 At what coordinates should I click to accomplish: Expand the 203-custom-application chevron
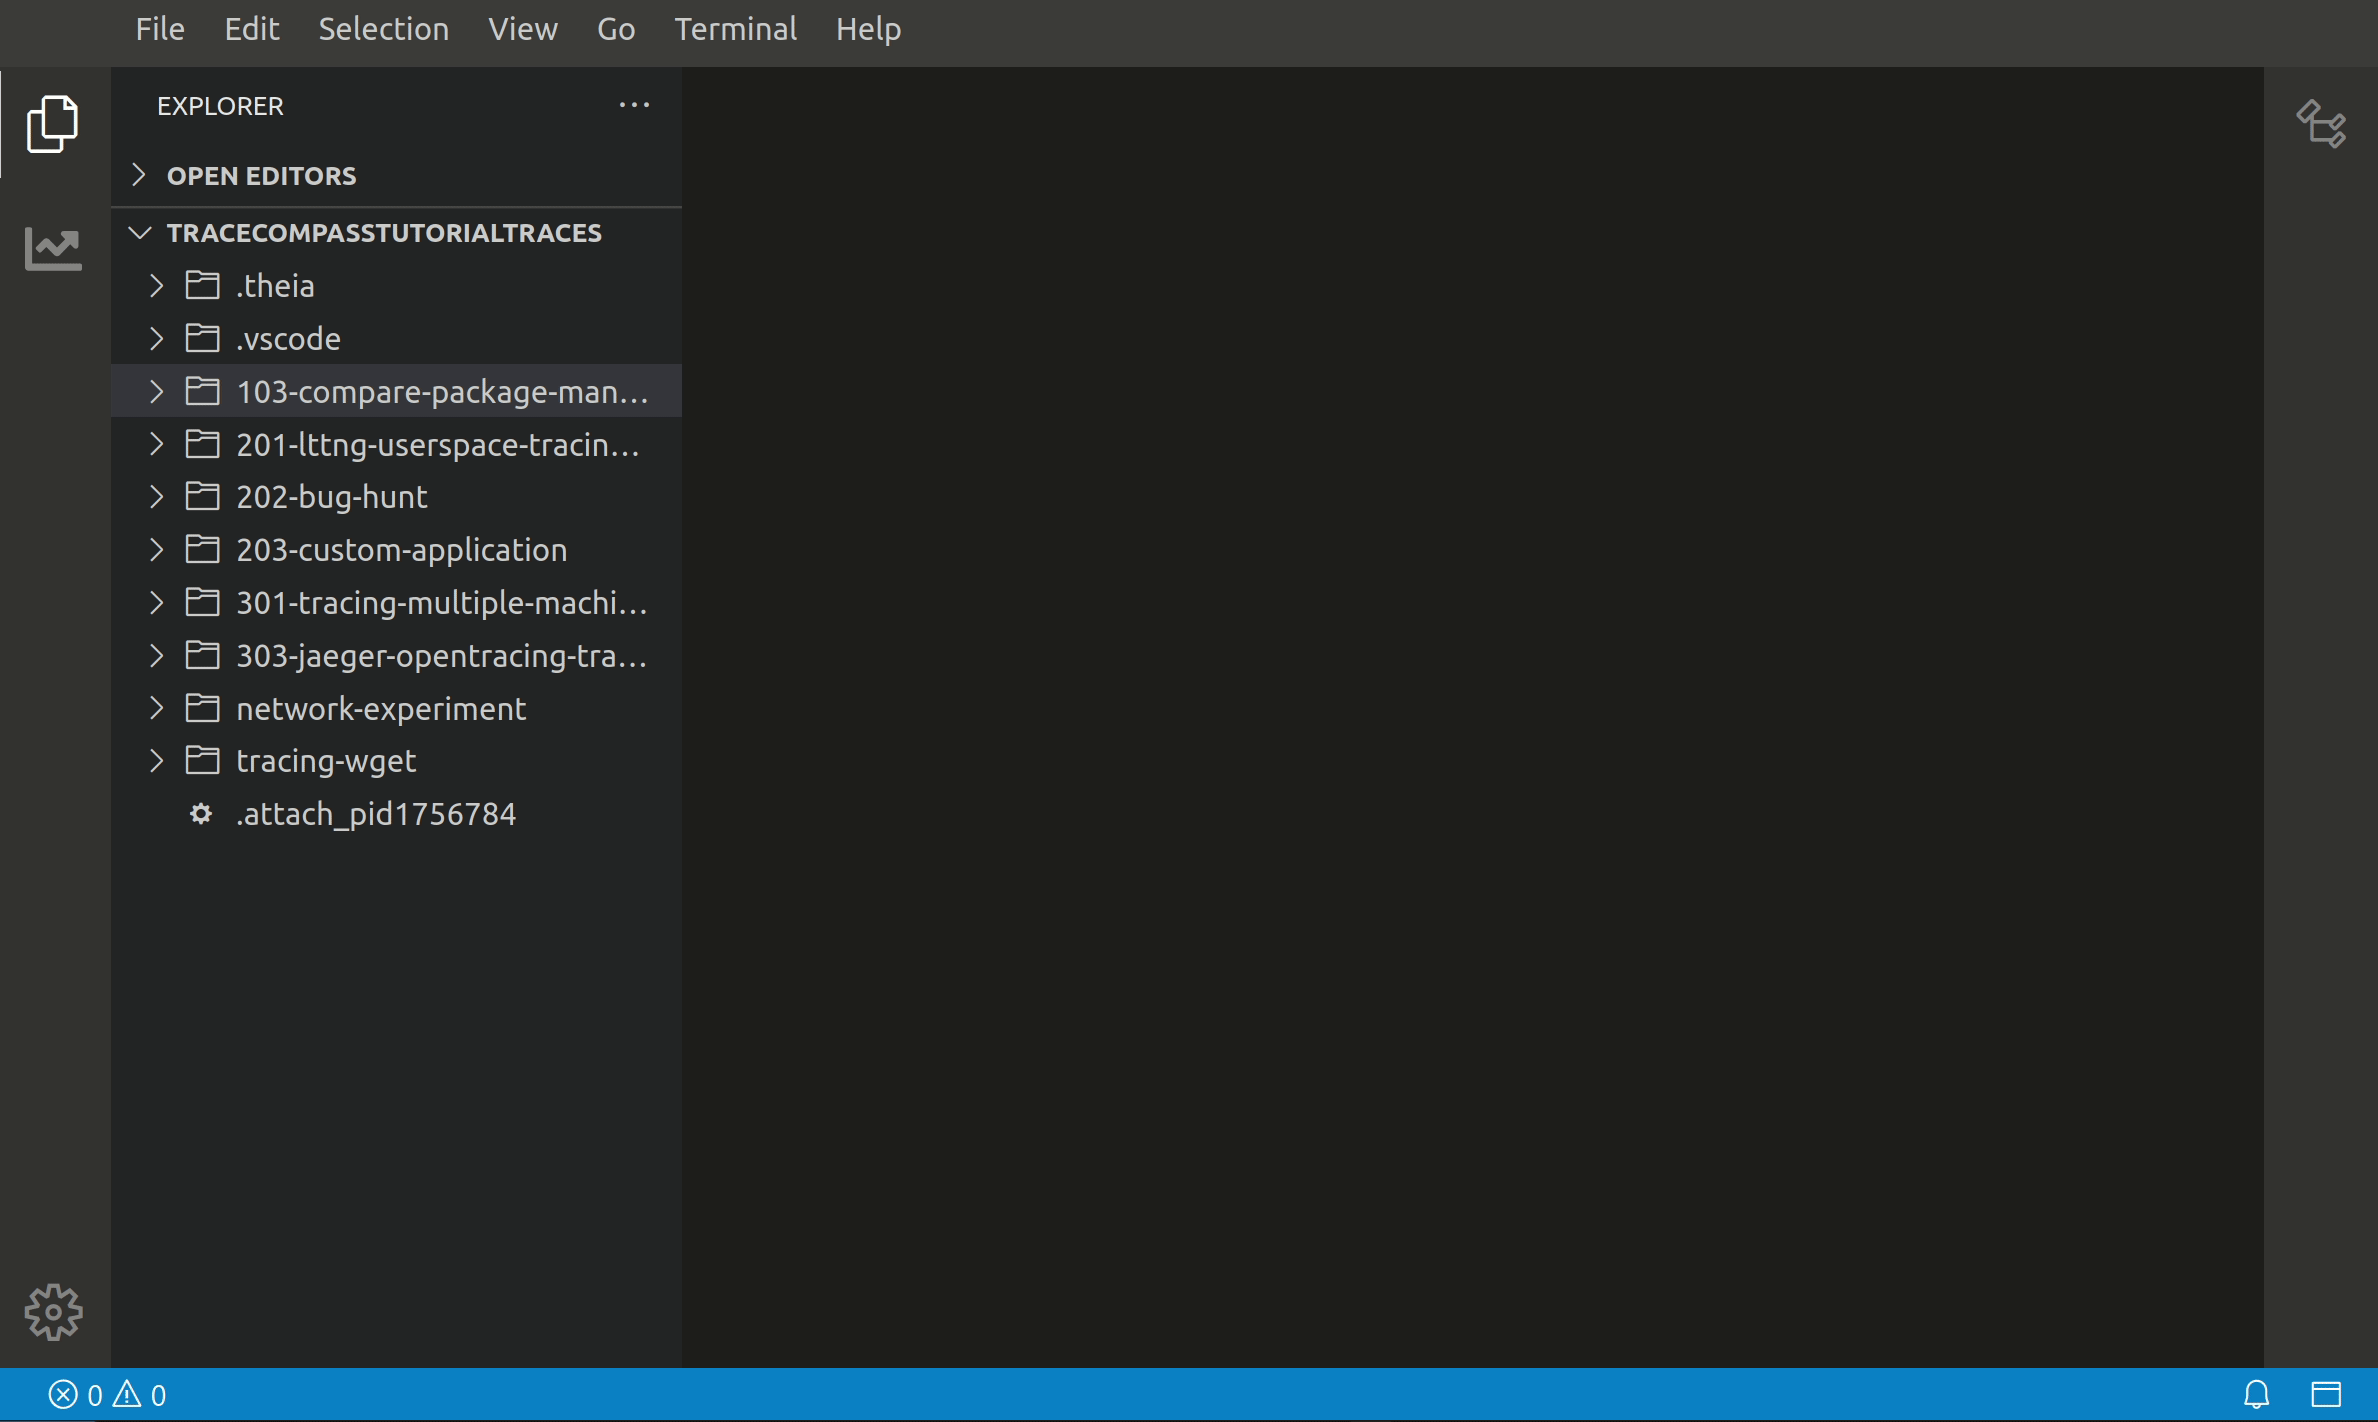[156, 549]
